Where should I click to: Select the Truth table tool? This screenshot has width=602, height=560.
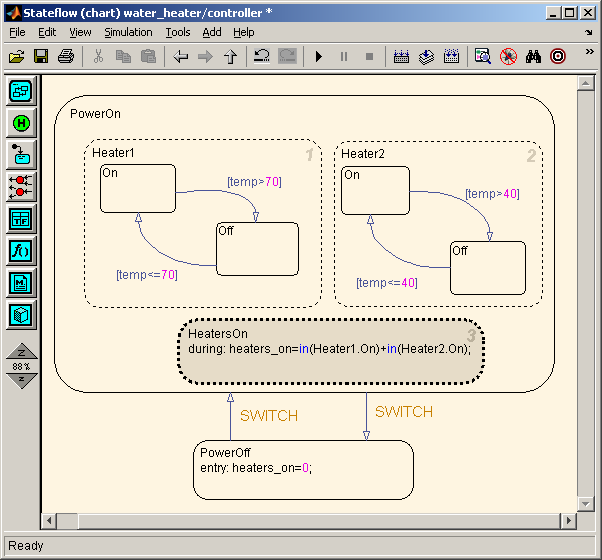click(x=21, y=219)
